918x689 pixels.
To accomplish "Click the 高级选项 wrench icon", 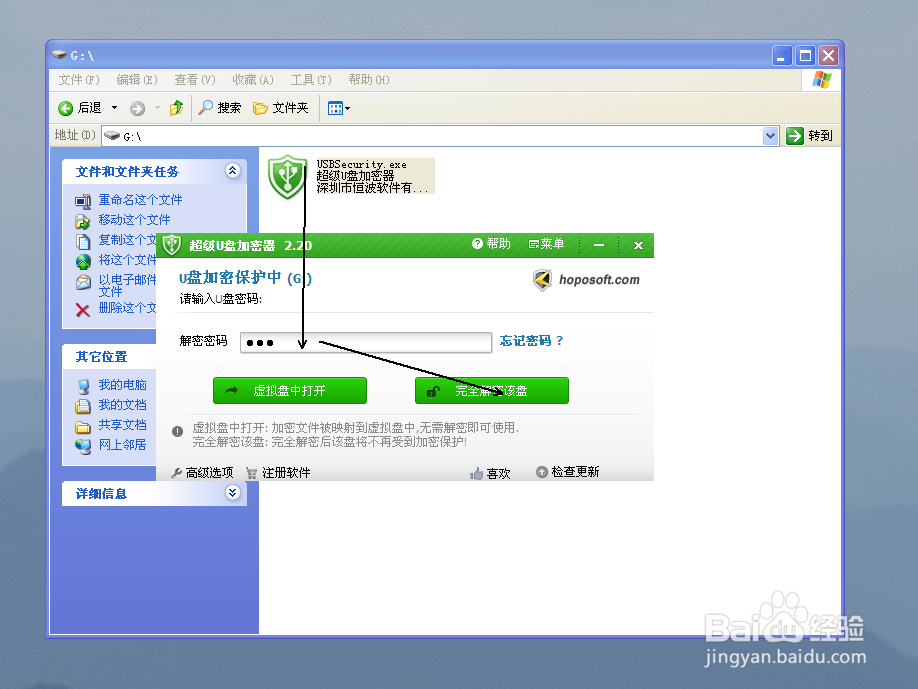I will click(174, 471).
